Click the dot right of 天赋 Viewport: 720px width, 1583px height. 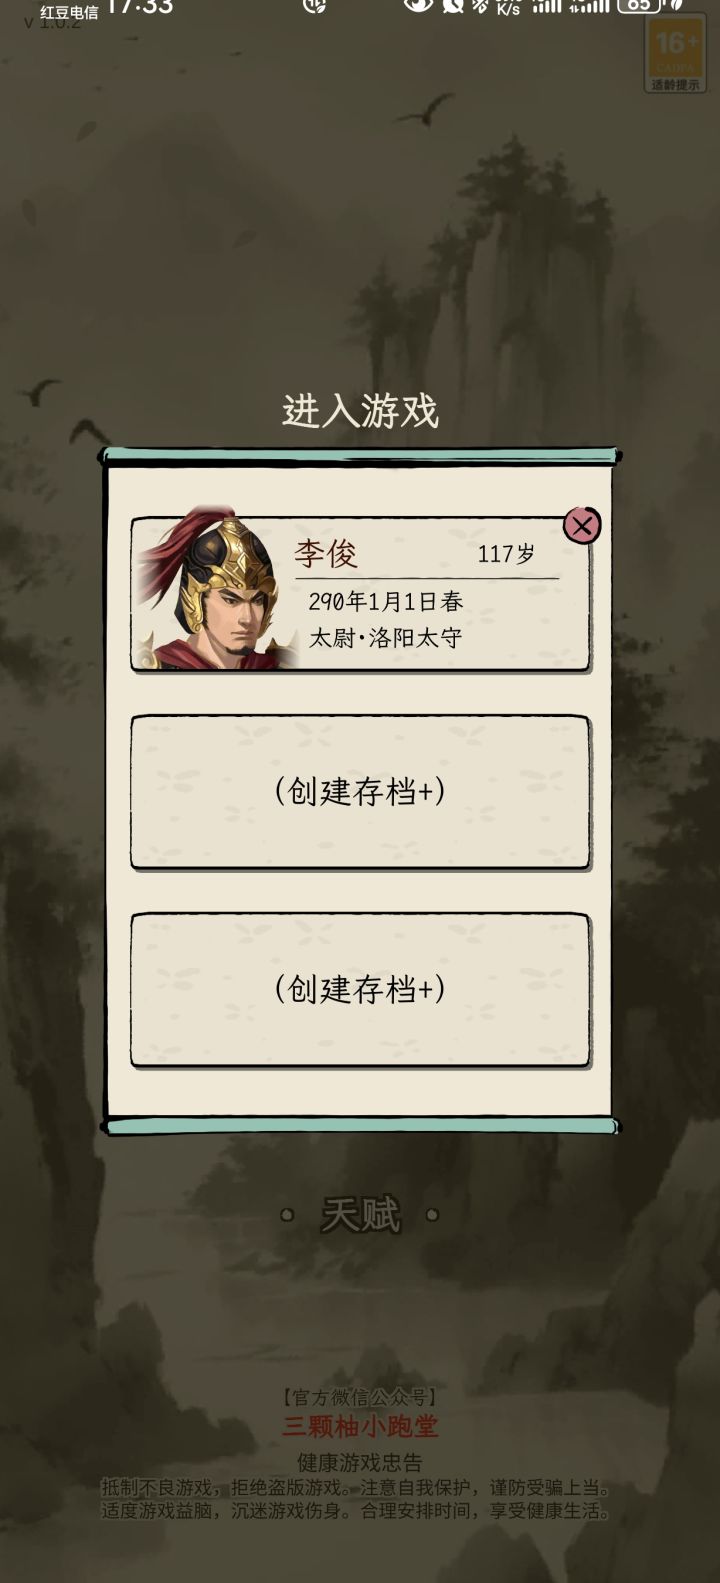432,1215
